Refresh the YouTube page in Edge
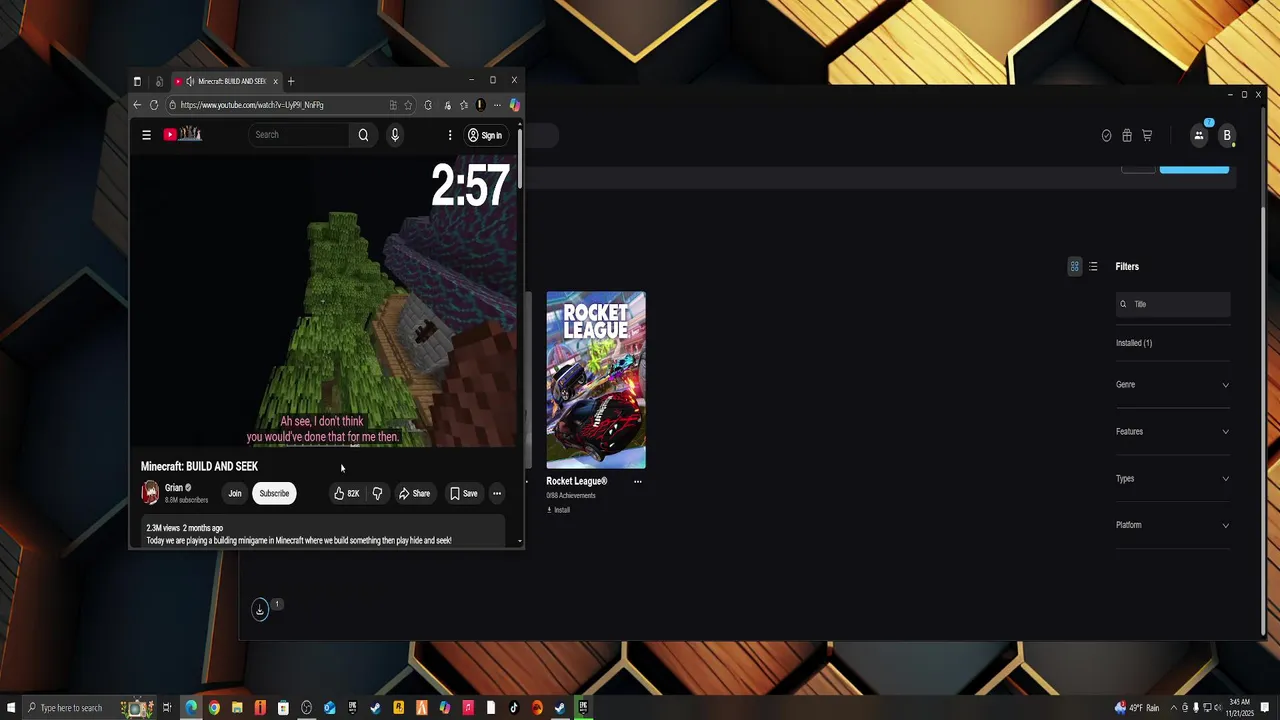1280x720 pixels. coord(154,105)
